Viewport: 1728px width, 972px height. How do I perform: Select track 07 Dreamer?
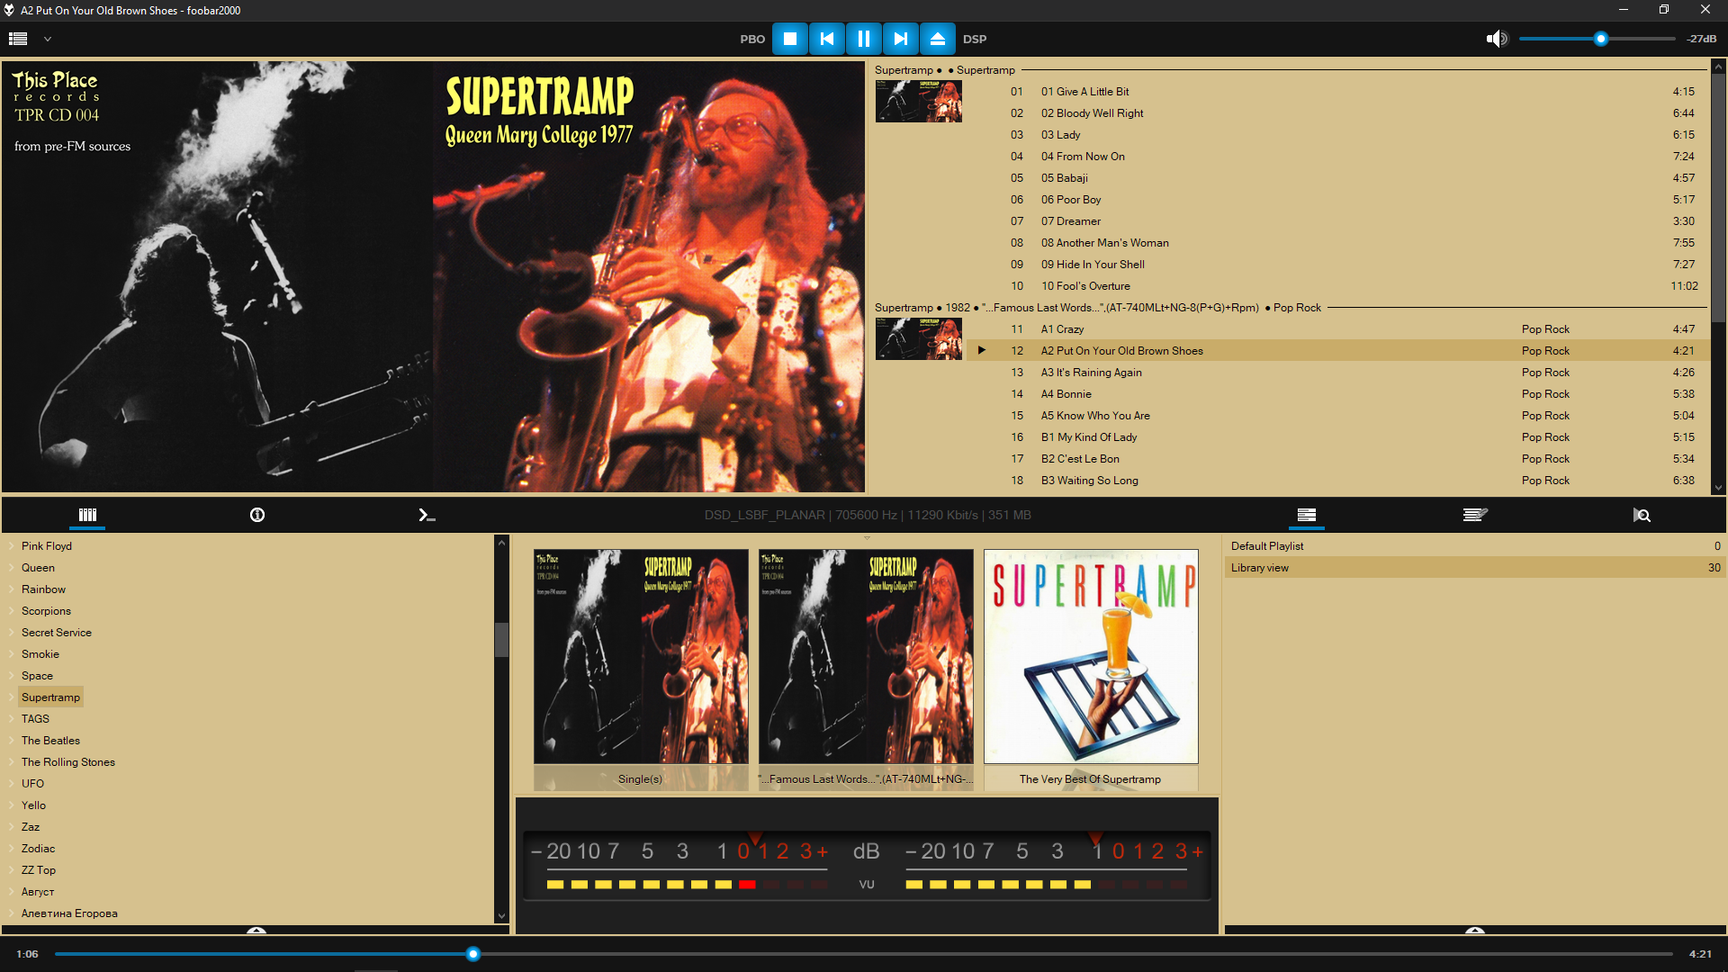(x=1341, y=222)
